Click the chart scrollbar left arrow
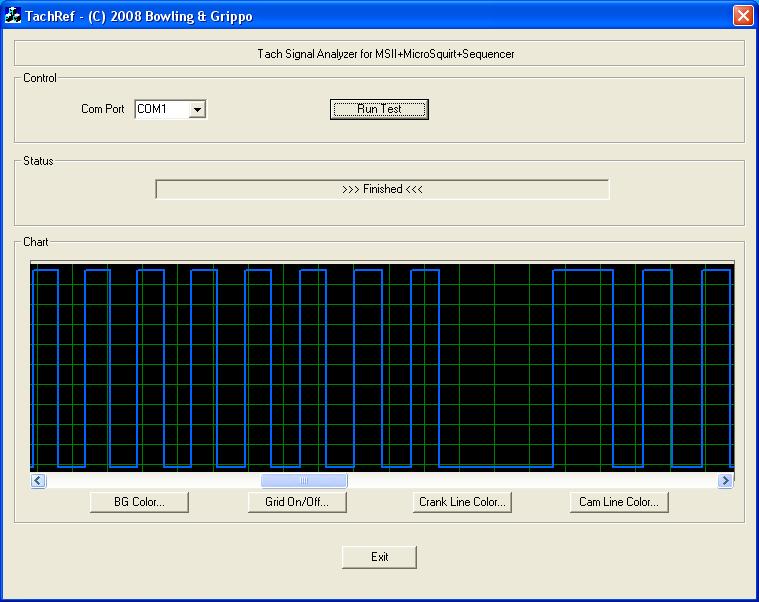This screenshot has height=602, width=759. click(x=38, y=481)
